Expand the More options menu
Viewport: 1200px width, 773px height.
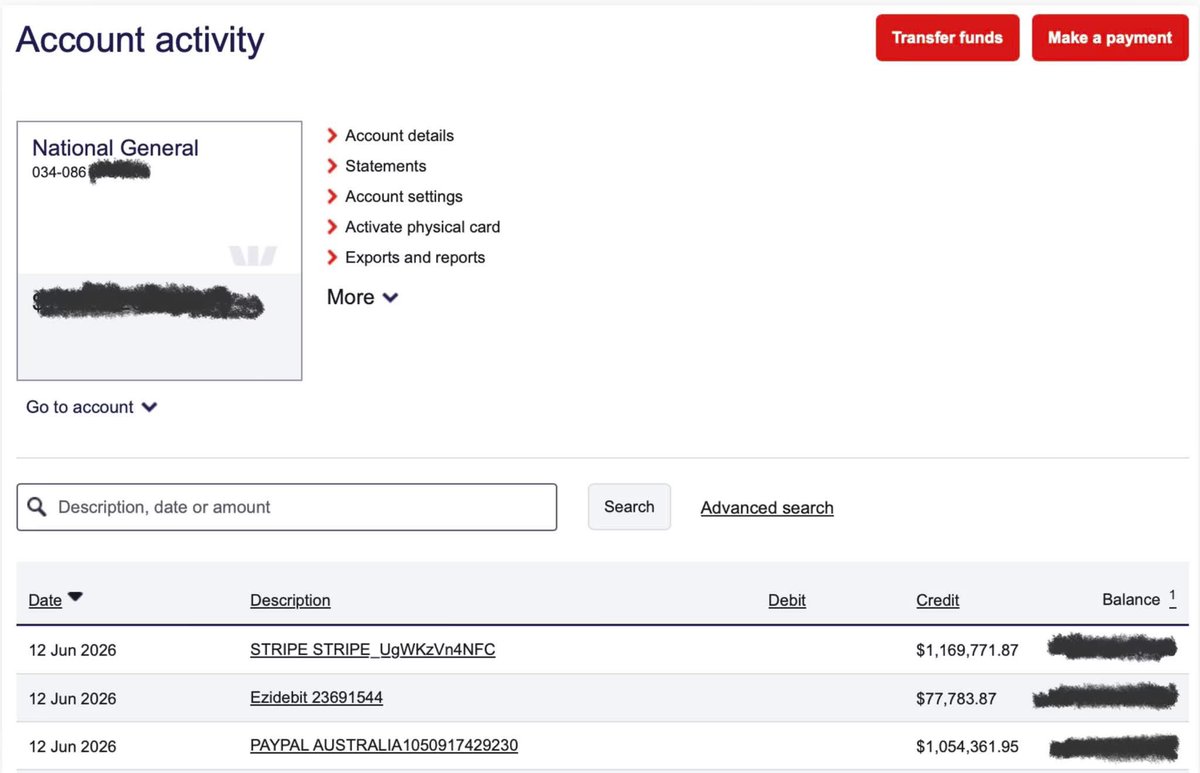(x=362, y=297)
